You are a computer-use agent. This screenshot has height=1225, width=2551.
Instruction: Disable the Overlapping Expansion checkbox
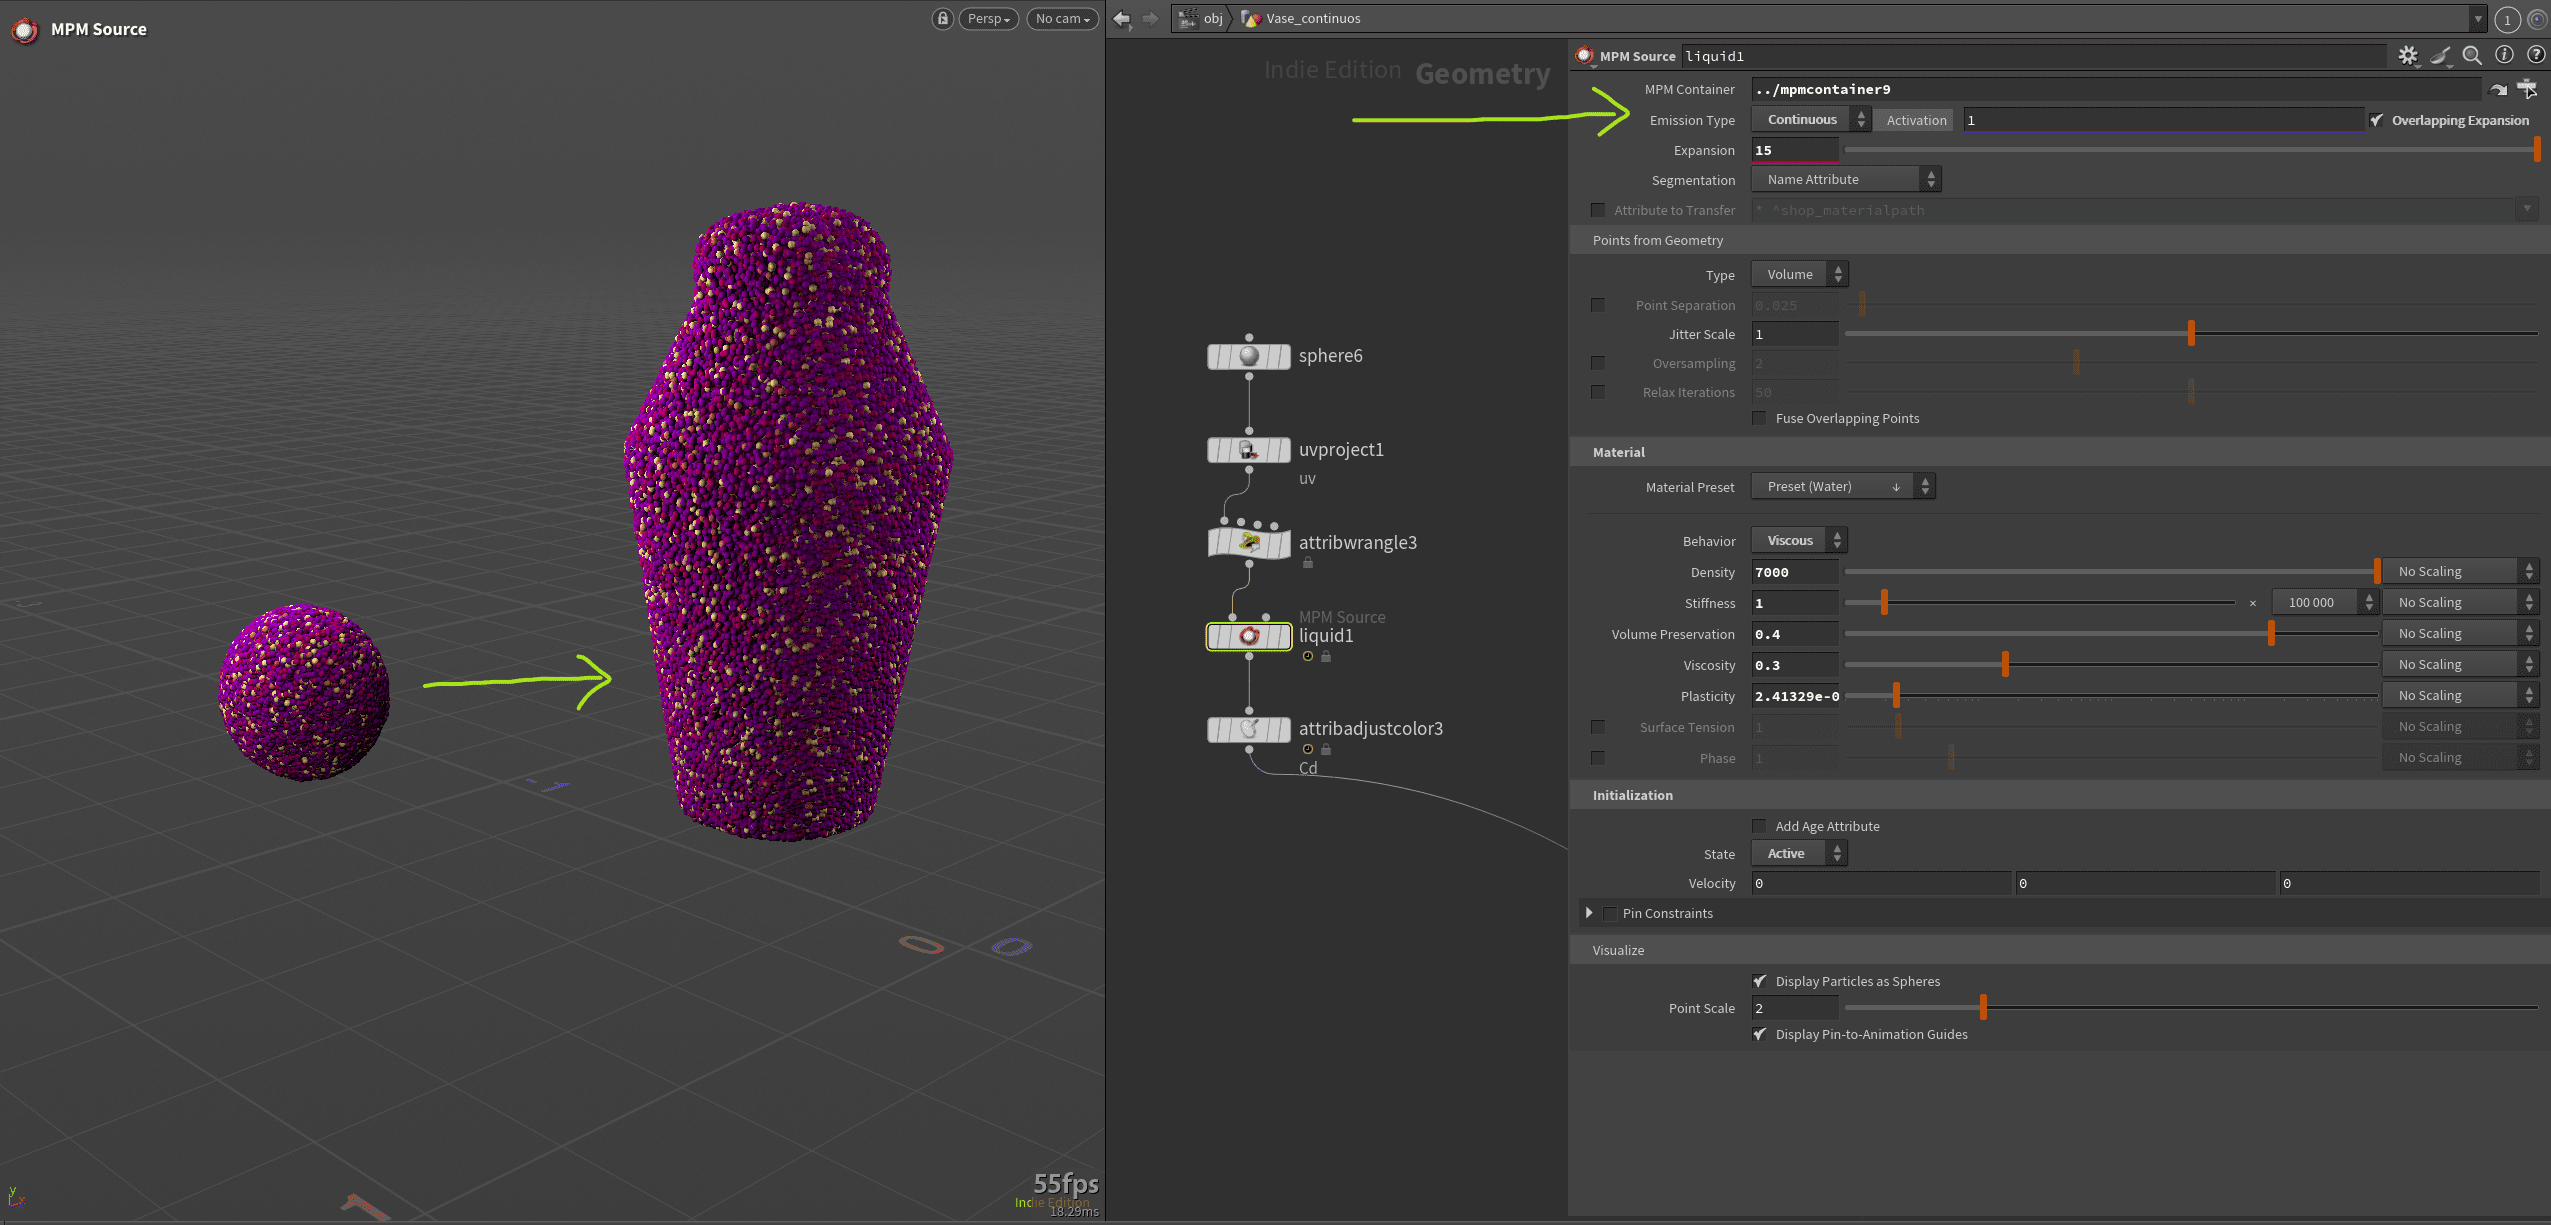2378,119
